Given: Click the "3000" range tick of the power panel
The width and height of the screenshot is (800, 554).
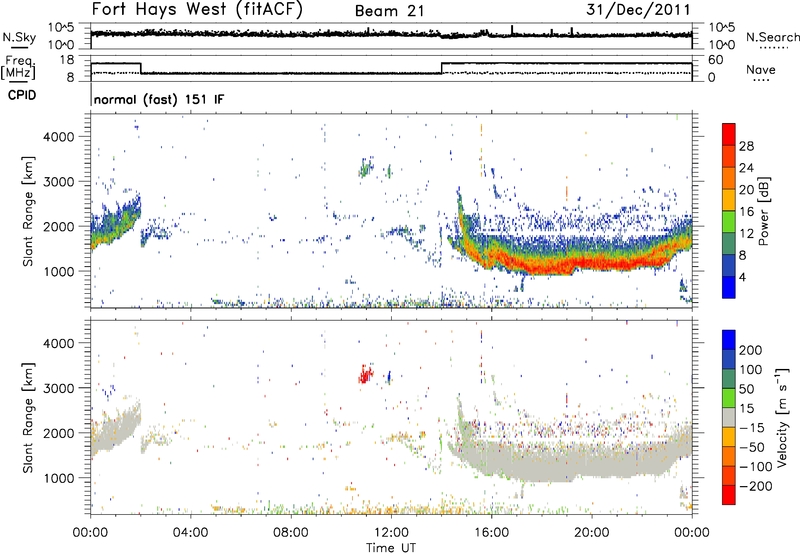Looking at the screenshot, I should (x=59, y=182).
